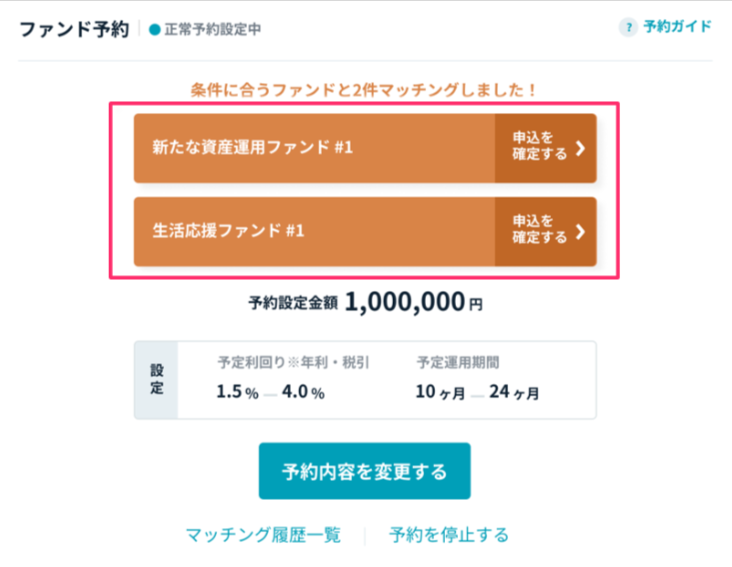The height and width of the screenshot is (567, 732).
Task: Confirm application for 新たな資産運用ファンド #1
Action: pos(540,148)
